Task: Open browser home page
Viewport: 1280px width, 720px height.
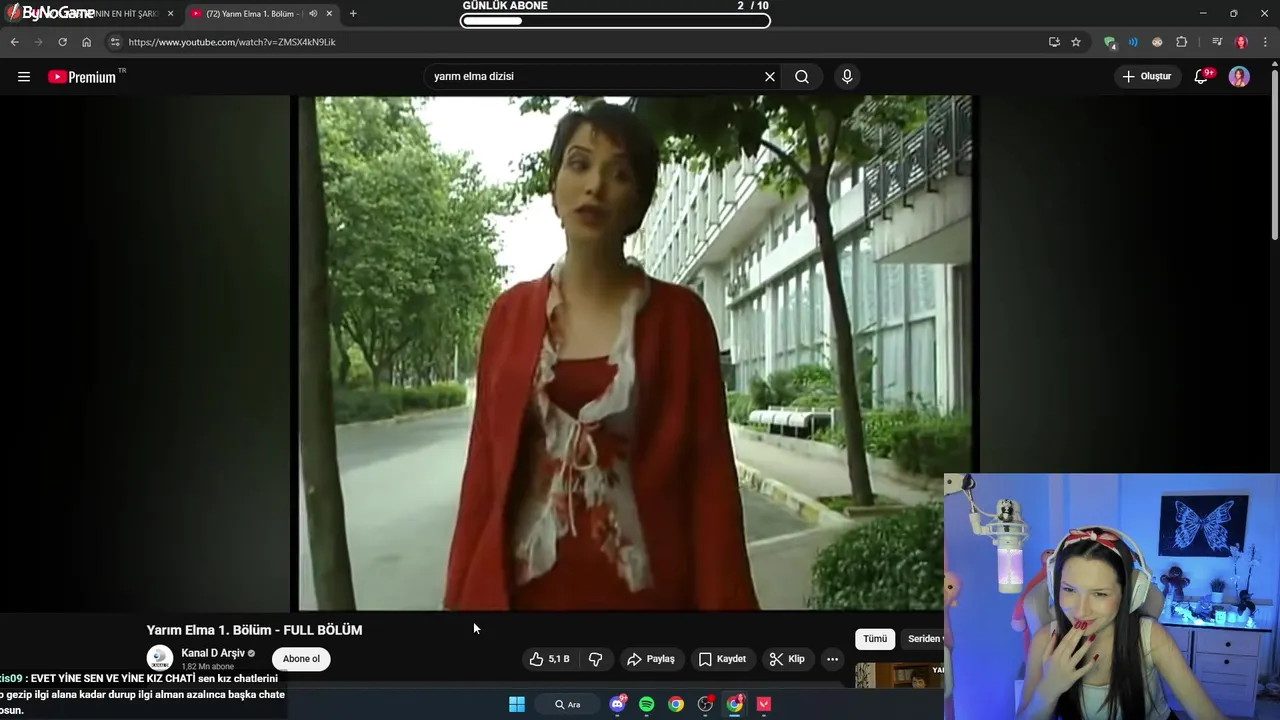Action: tap(86, 42)
